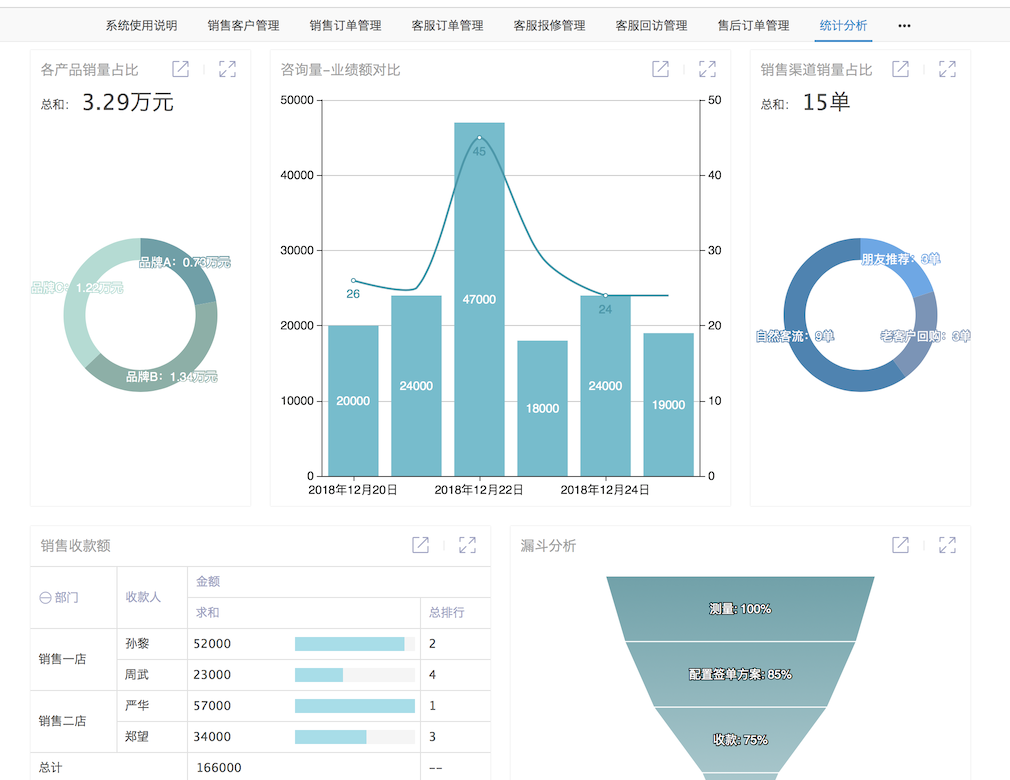Expand 销售渠道销量占比 chart to fullscreen

point(947,69)
